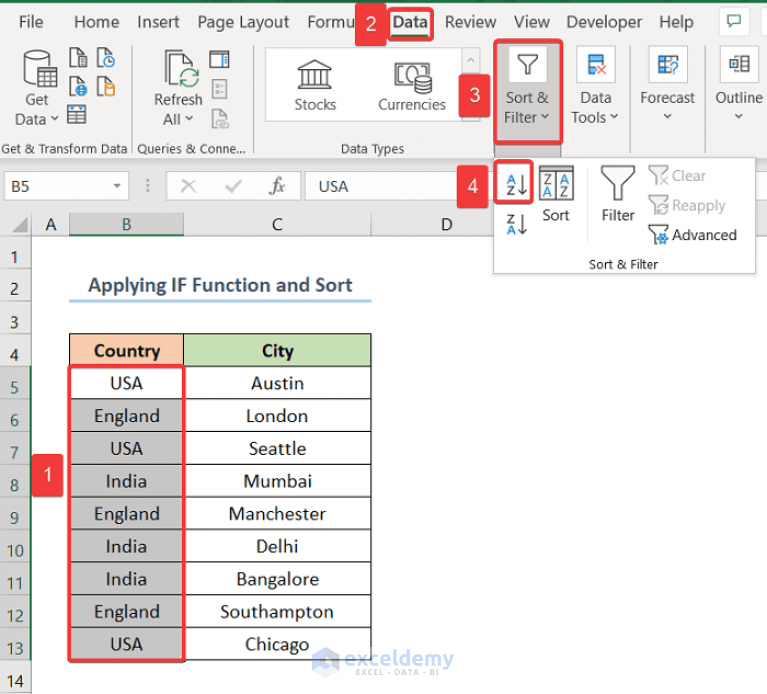Click the cell containing Delhi
The image size is (767, 694).
click(x=277, y=546)
